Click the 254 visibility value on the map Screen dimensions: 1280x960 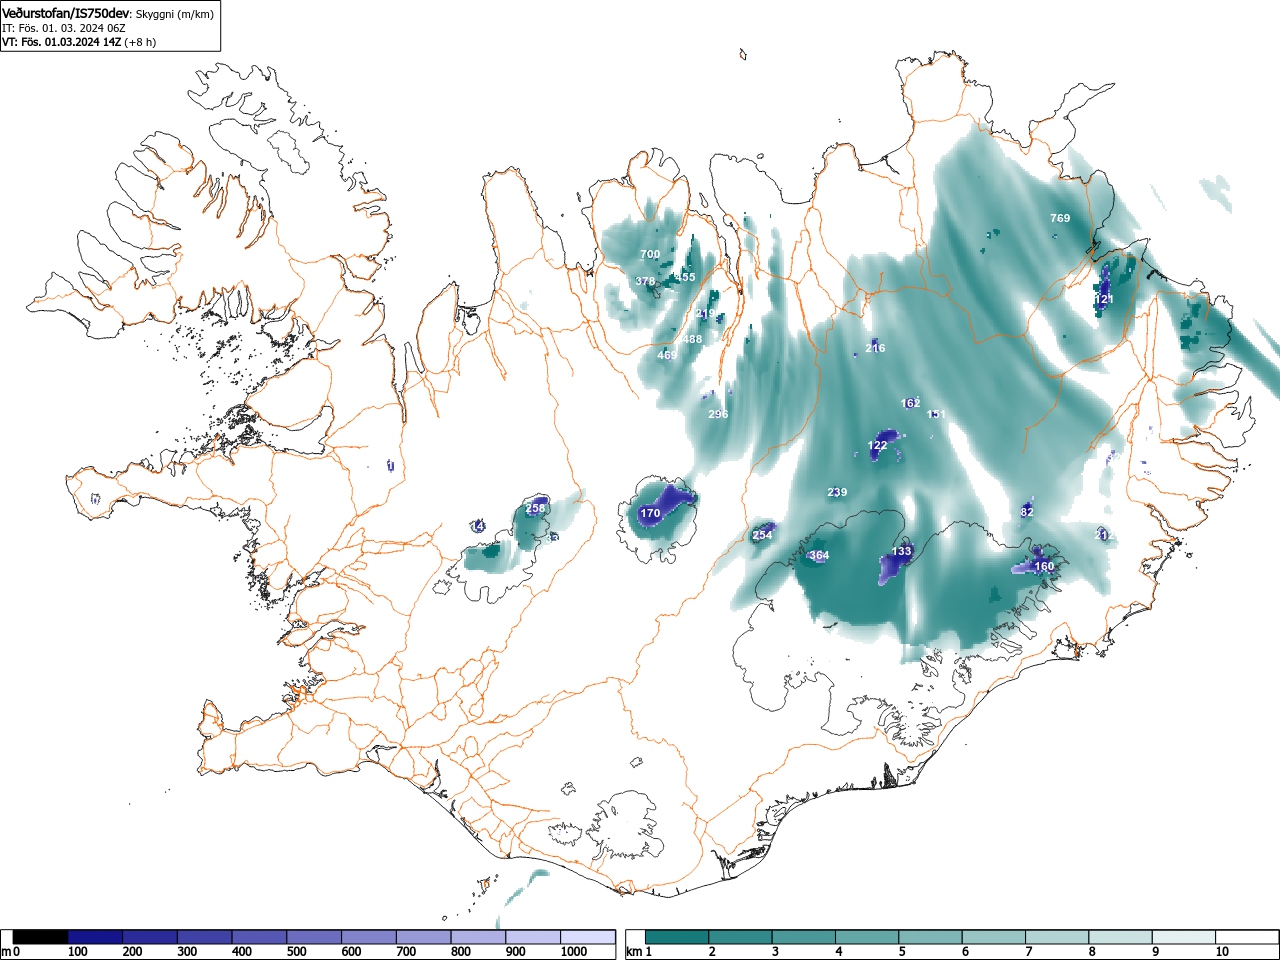tap(762, 535)
